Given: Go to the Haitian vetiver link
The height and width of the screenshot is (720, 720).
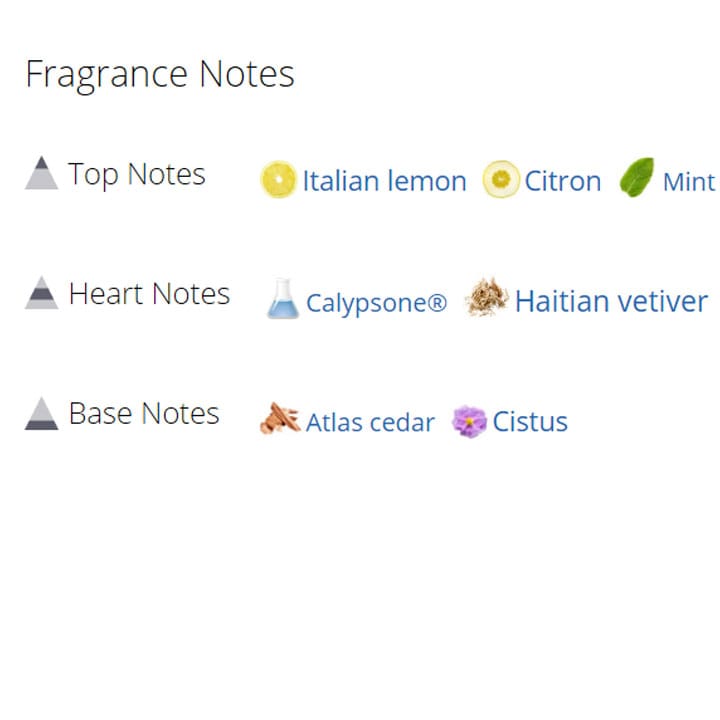Looking at the screenshot, I should pos(611,301).
